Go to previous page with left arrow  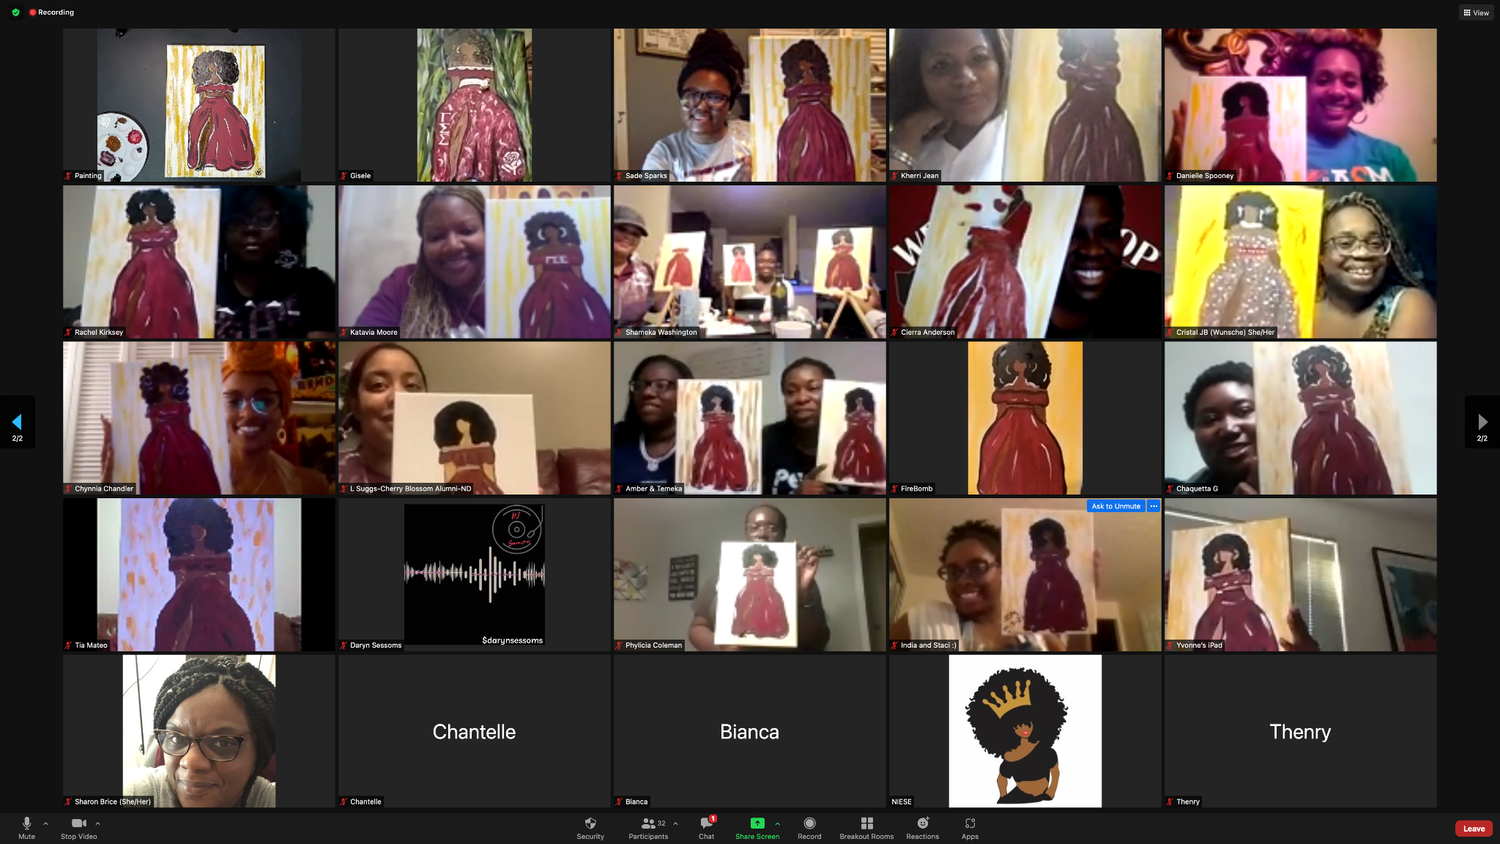tap(17, 422)
